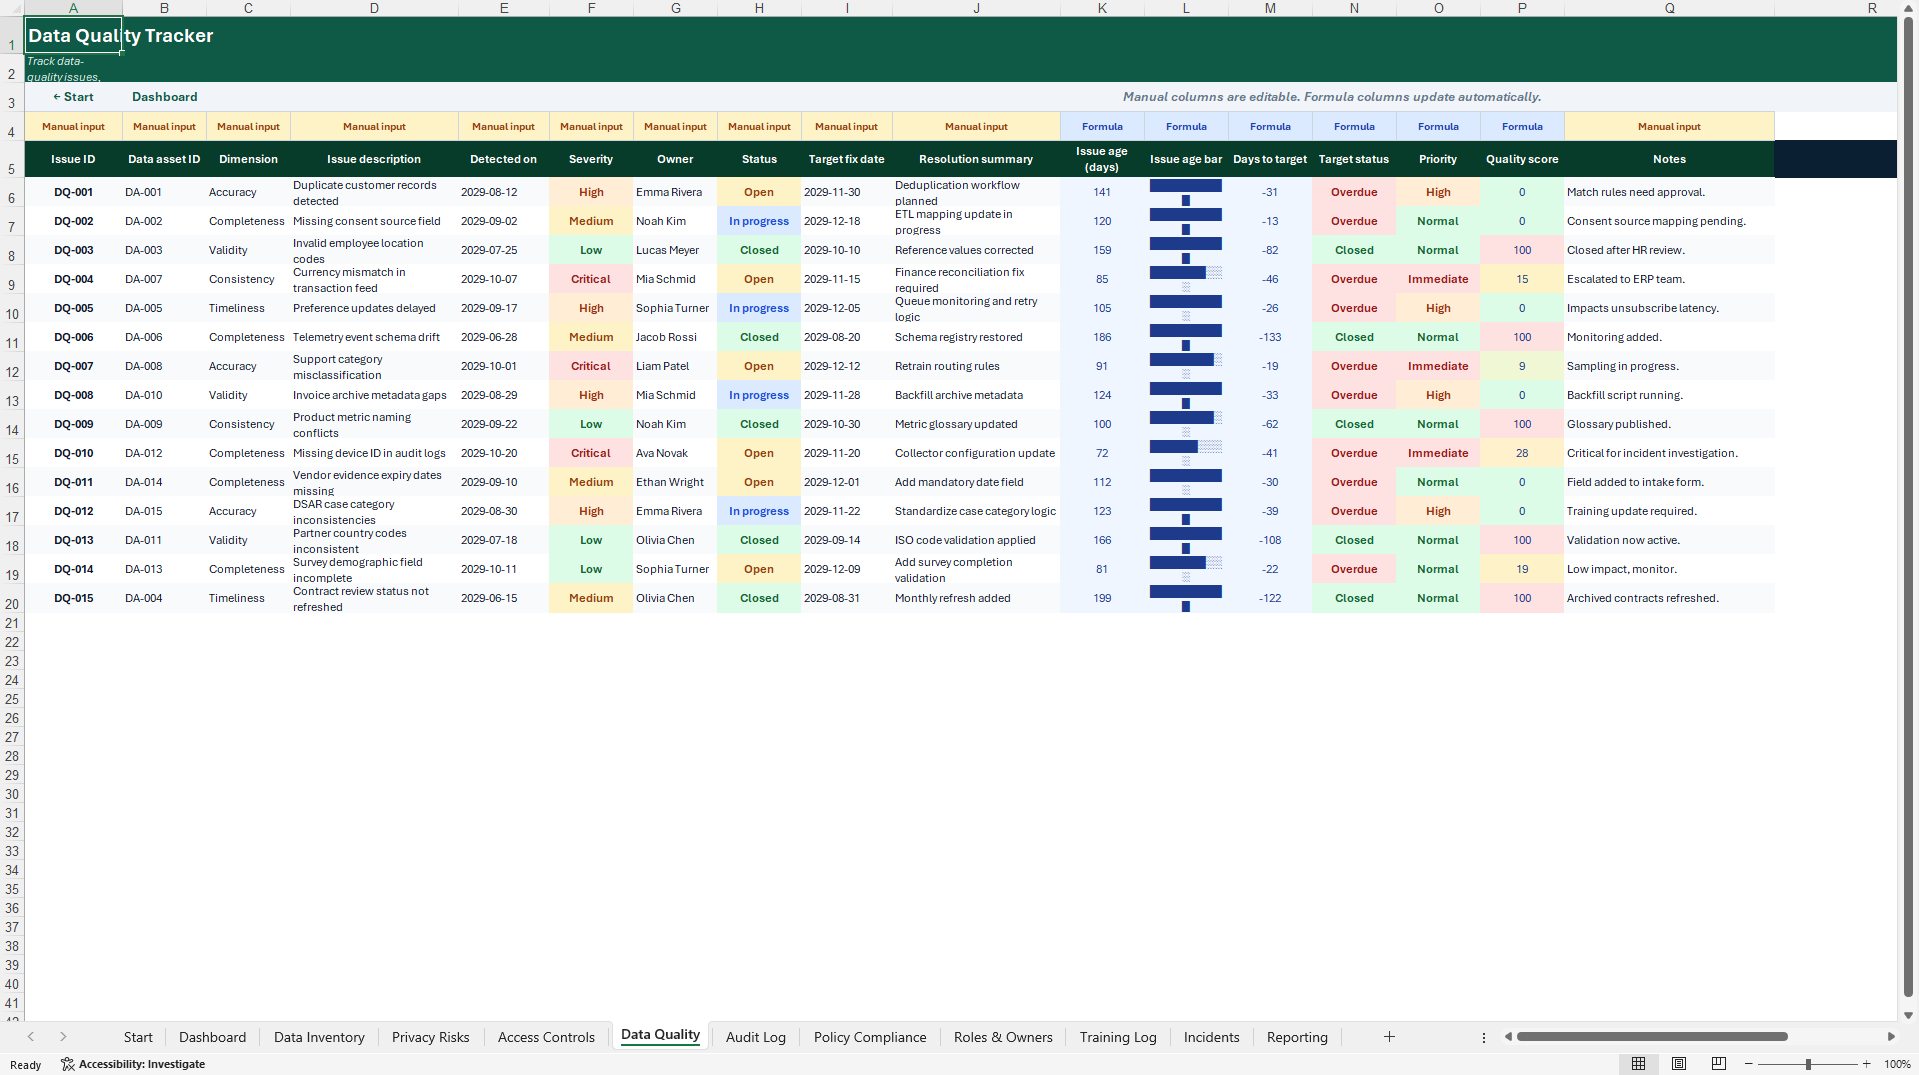Adjust the zoom slider handle

(x=1808, y=1064)
